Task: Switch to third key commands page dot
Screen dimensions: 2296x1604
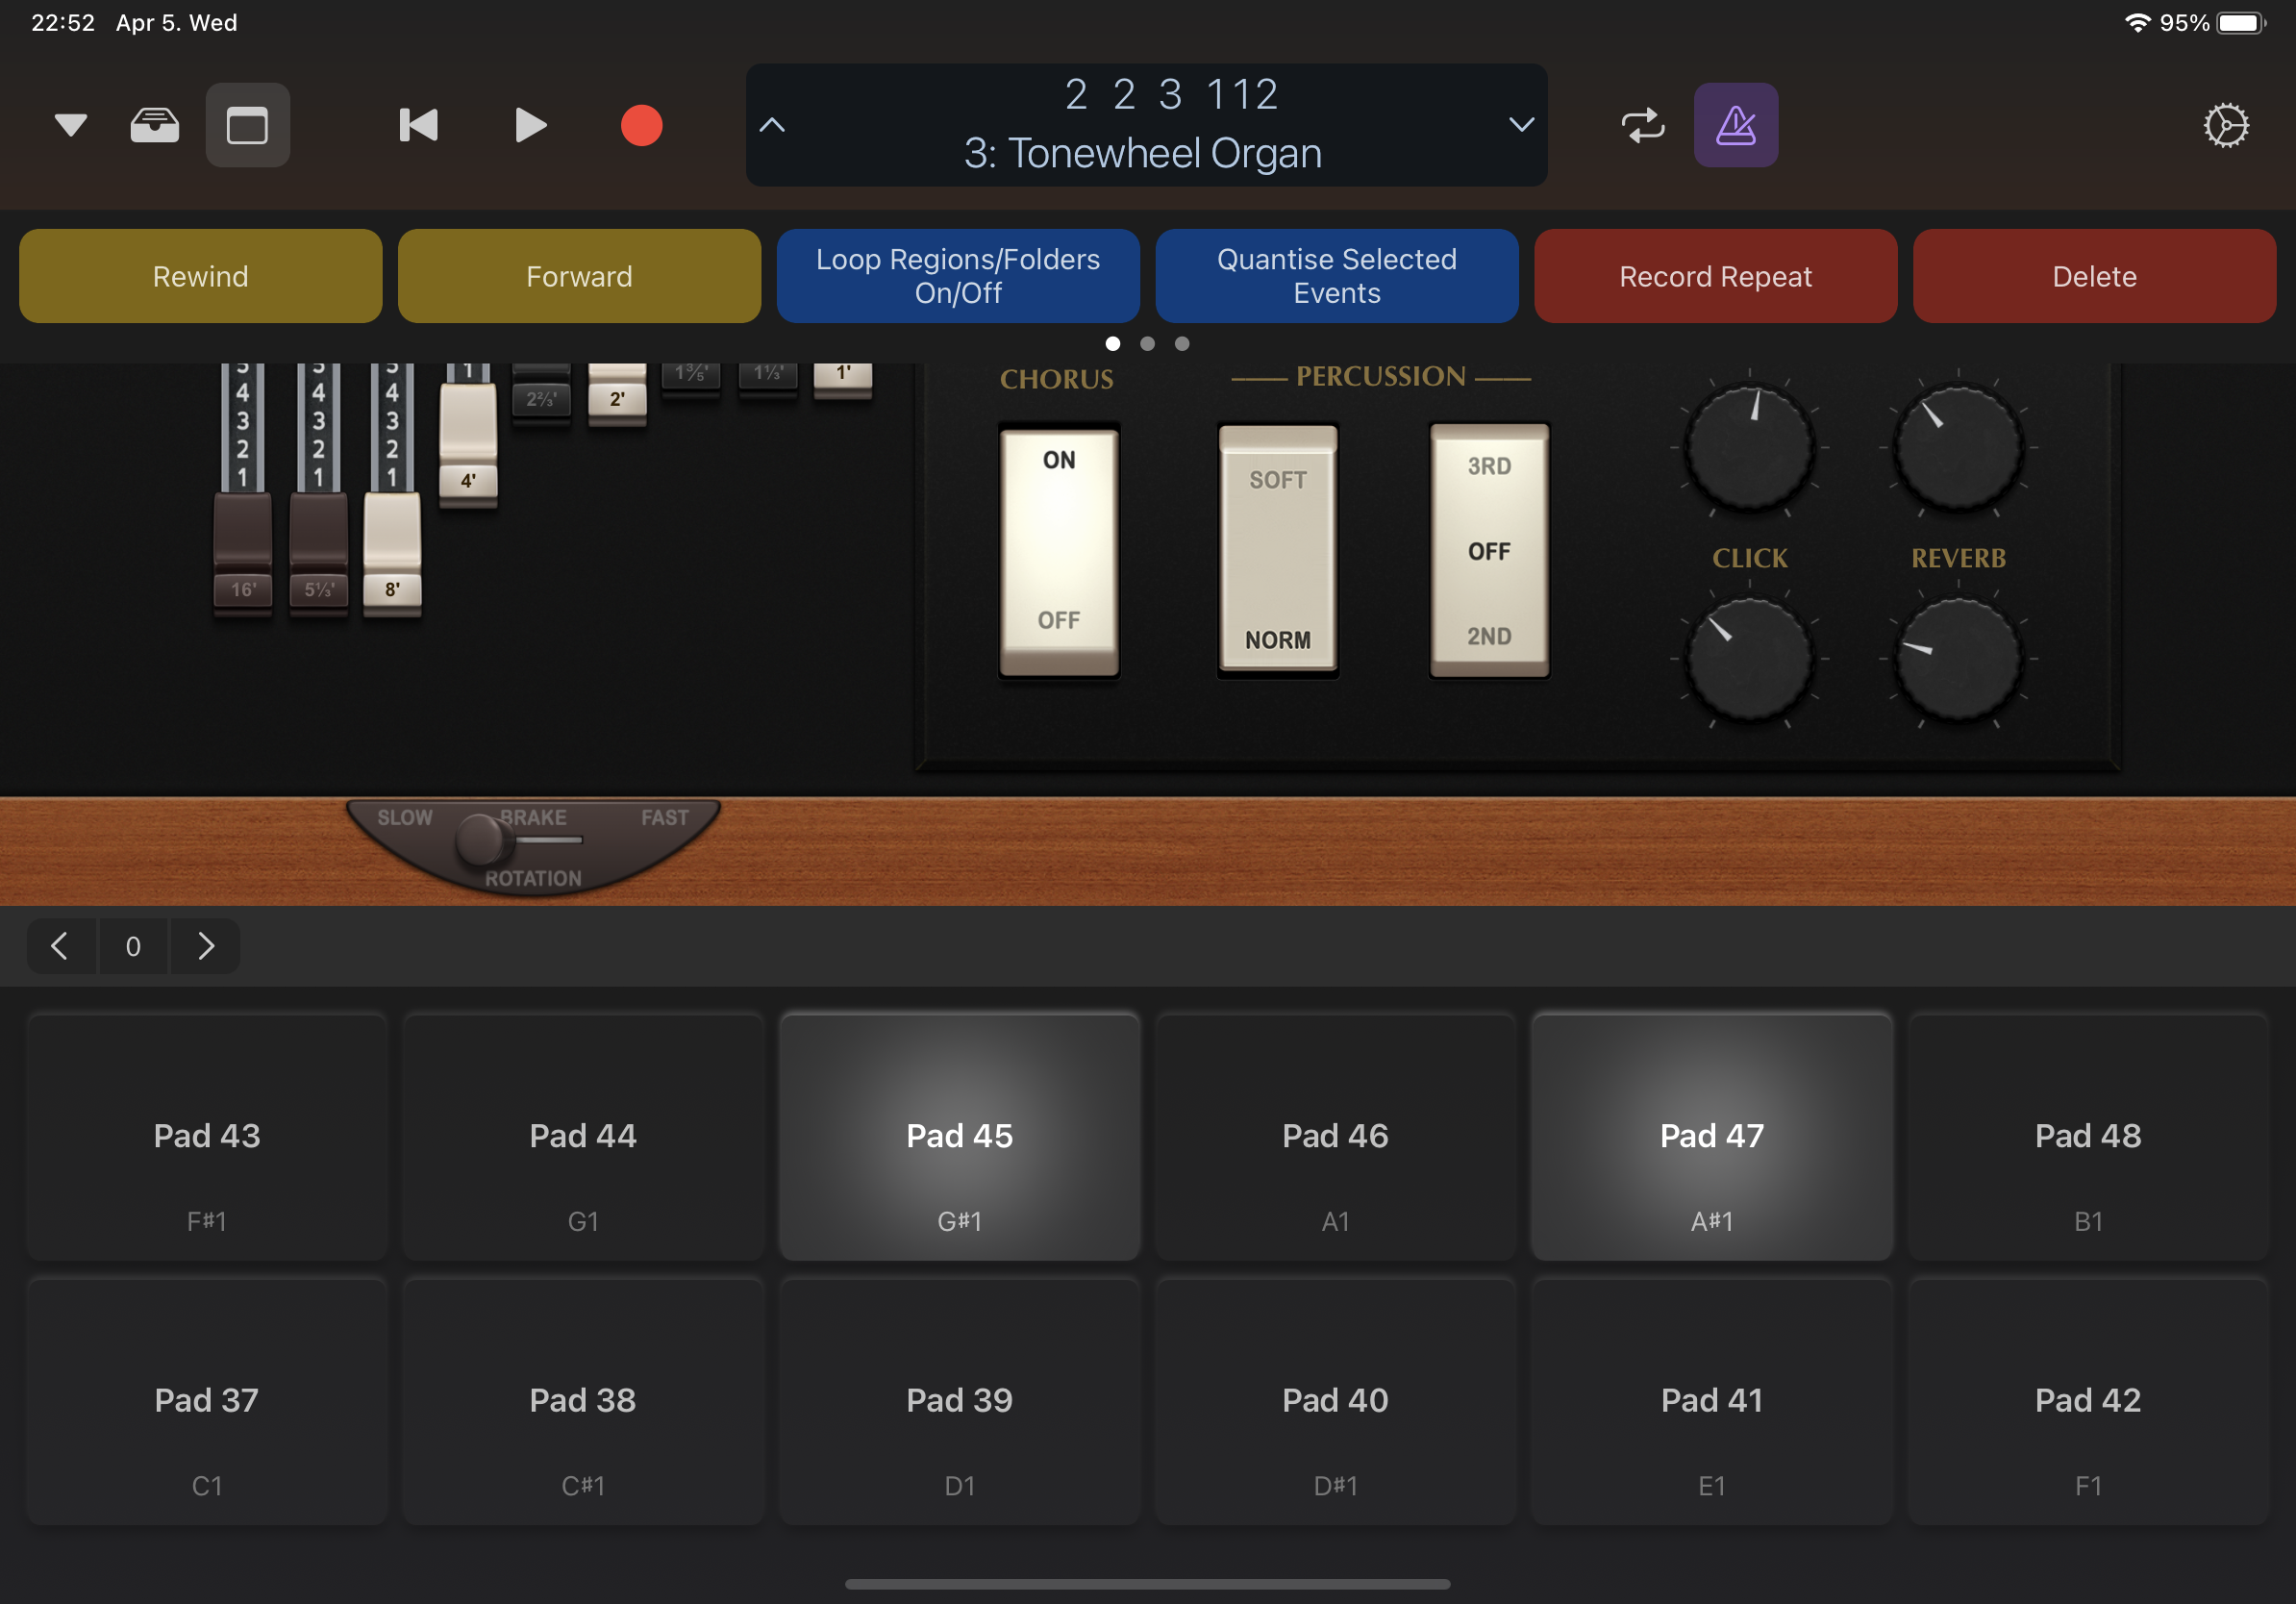Action: tap(1181, 344)
